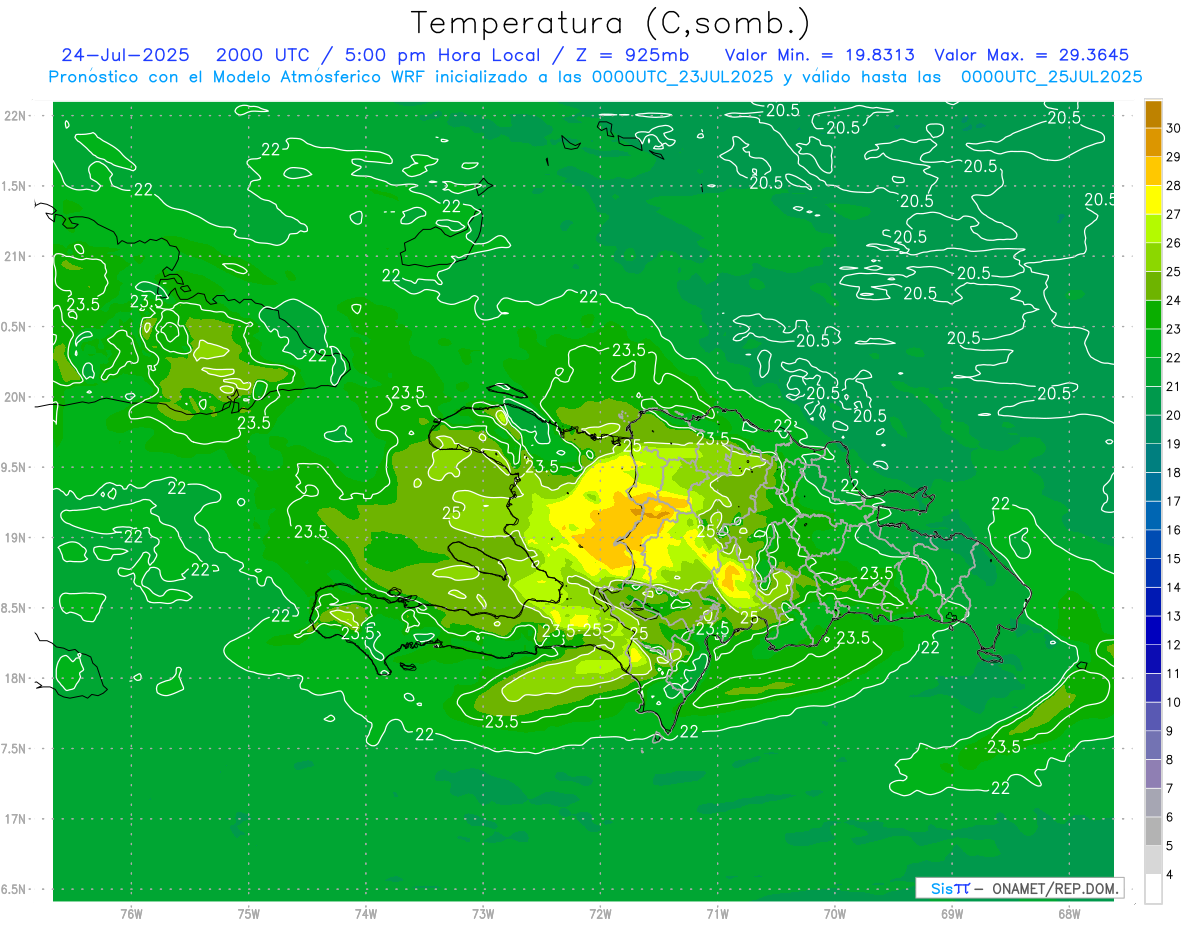This screenshot has width=1200, height=927.
Task: Click the "18N" latitude axis label
Action: (x=16, y=678)
